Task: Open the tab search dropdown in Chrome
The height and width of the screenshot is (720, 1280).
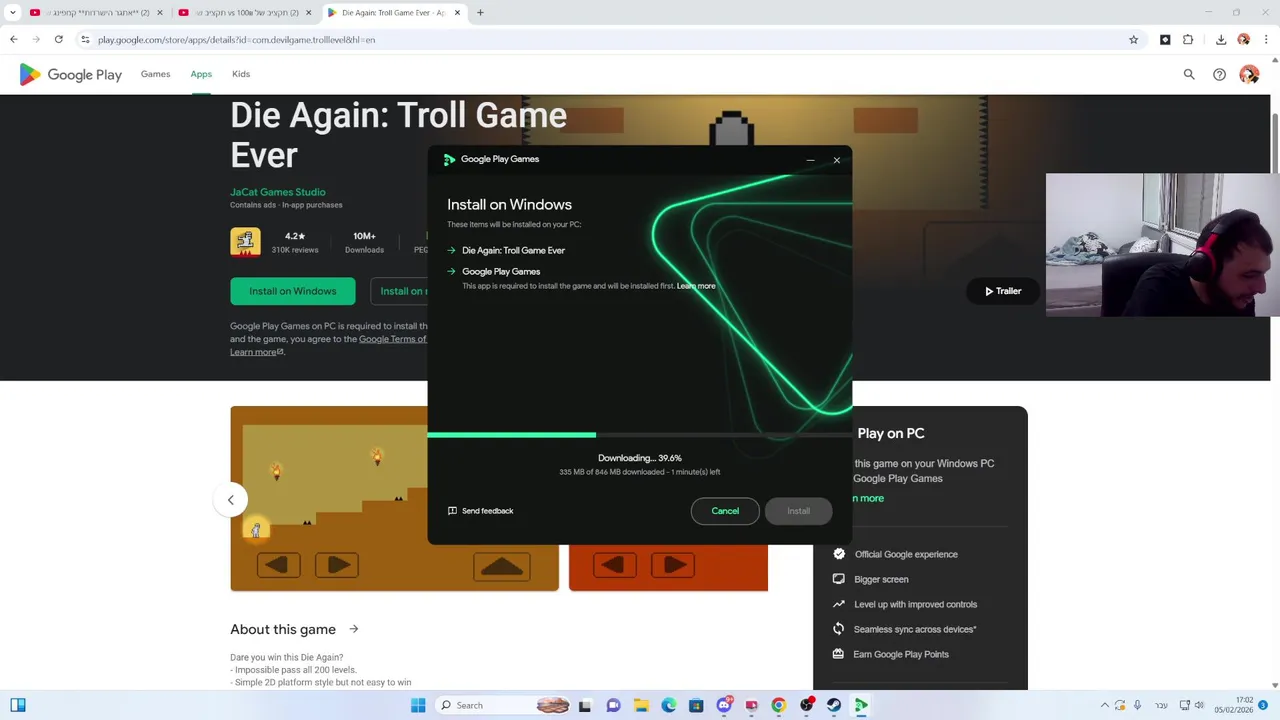Action: [13, 13]
